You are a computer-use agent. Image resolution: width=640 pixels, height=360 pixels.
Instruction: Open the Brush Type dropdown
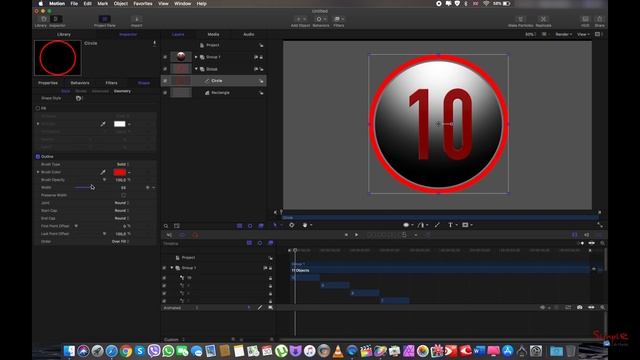123,164
